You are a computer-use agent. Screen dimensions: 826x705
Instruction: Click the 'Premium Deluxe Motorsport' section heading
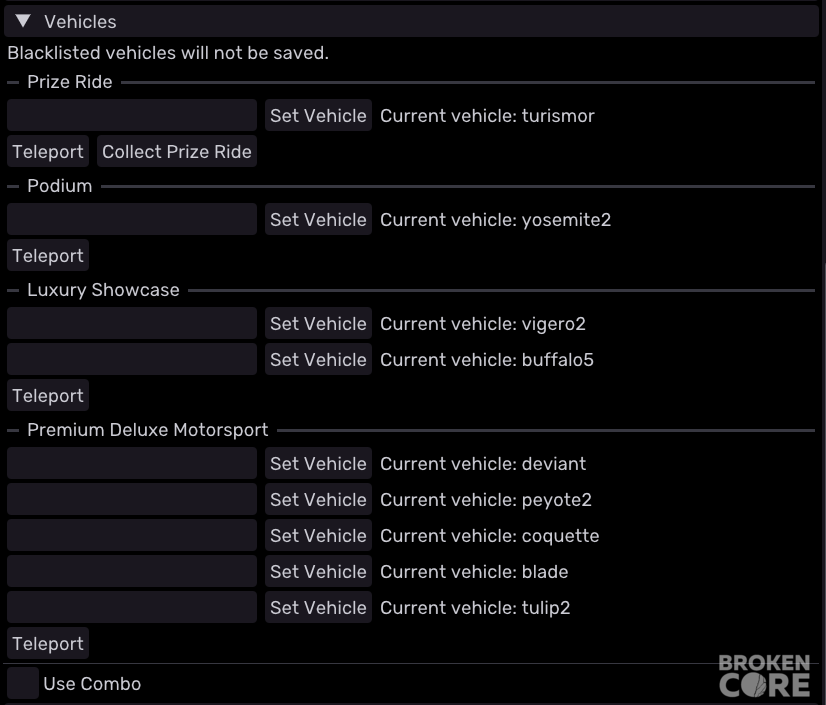[x=148, y=430]
